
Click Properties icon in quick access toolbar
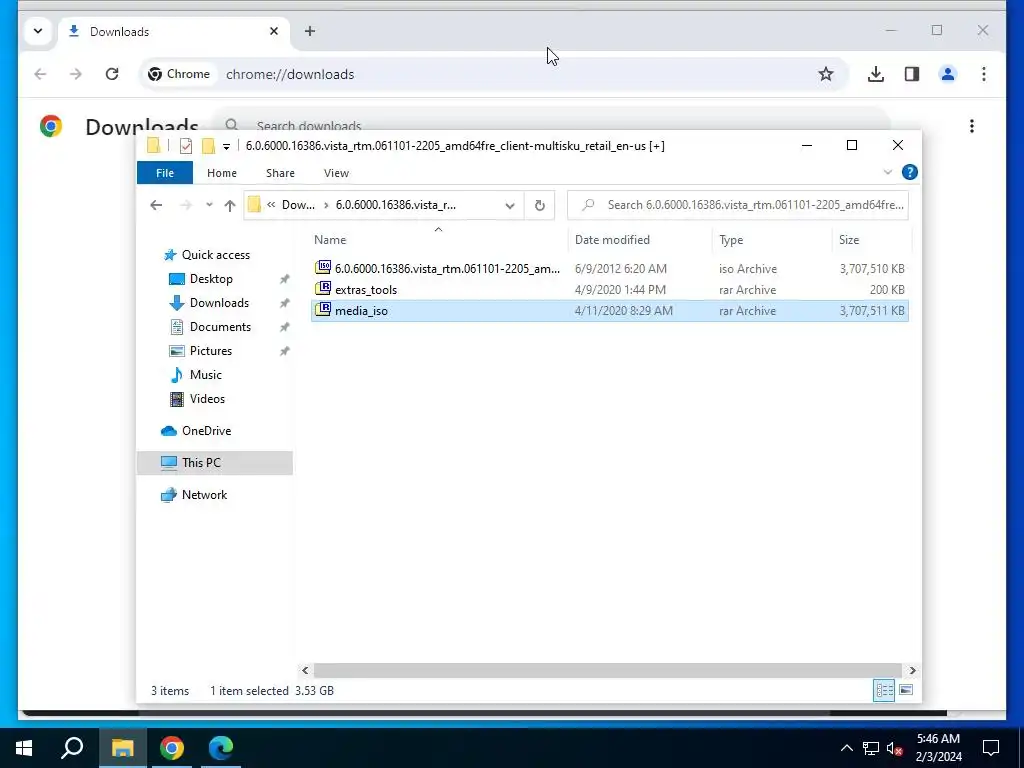click(x=186, y=146)
